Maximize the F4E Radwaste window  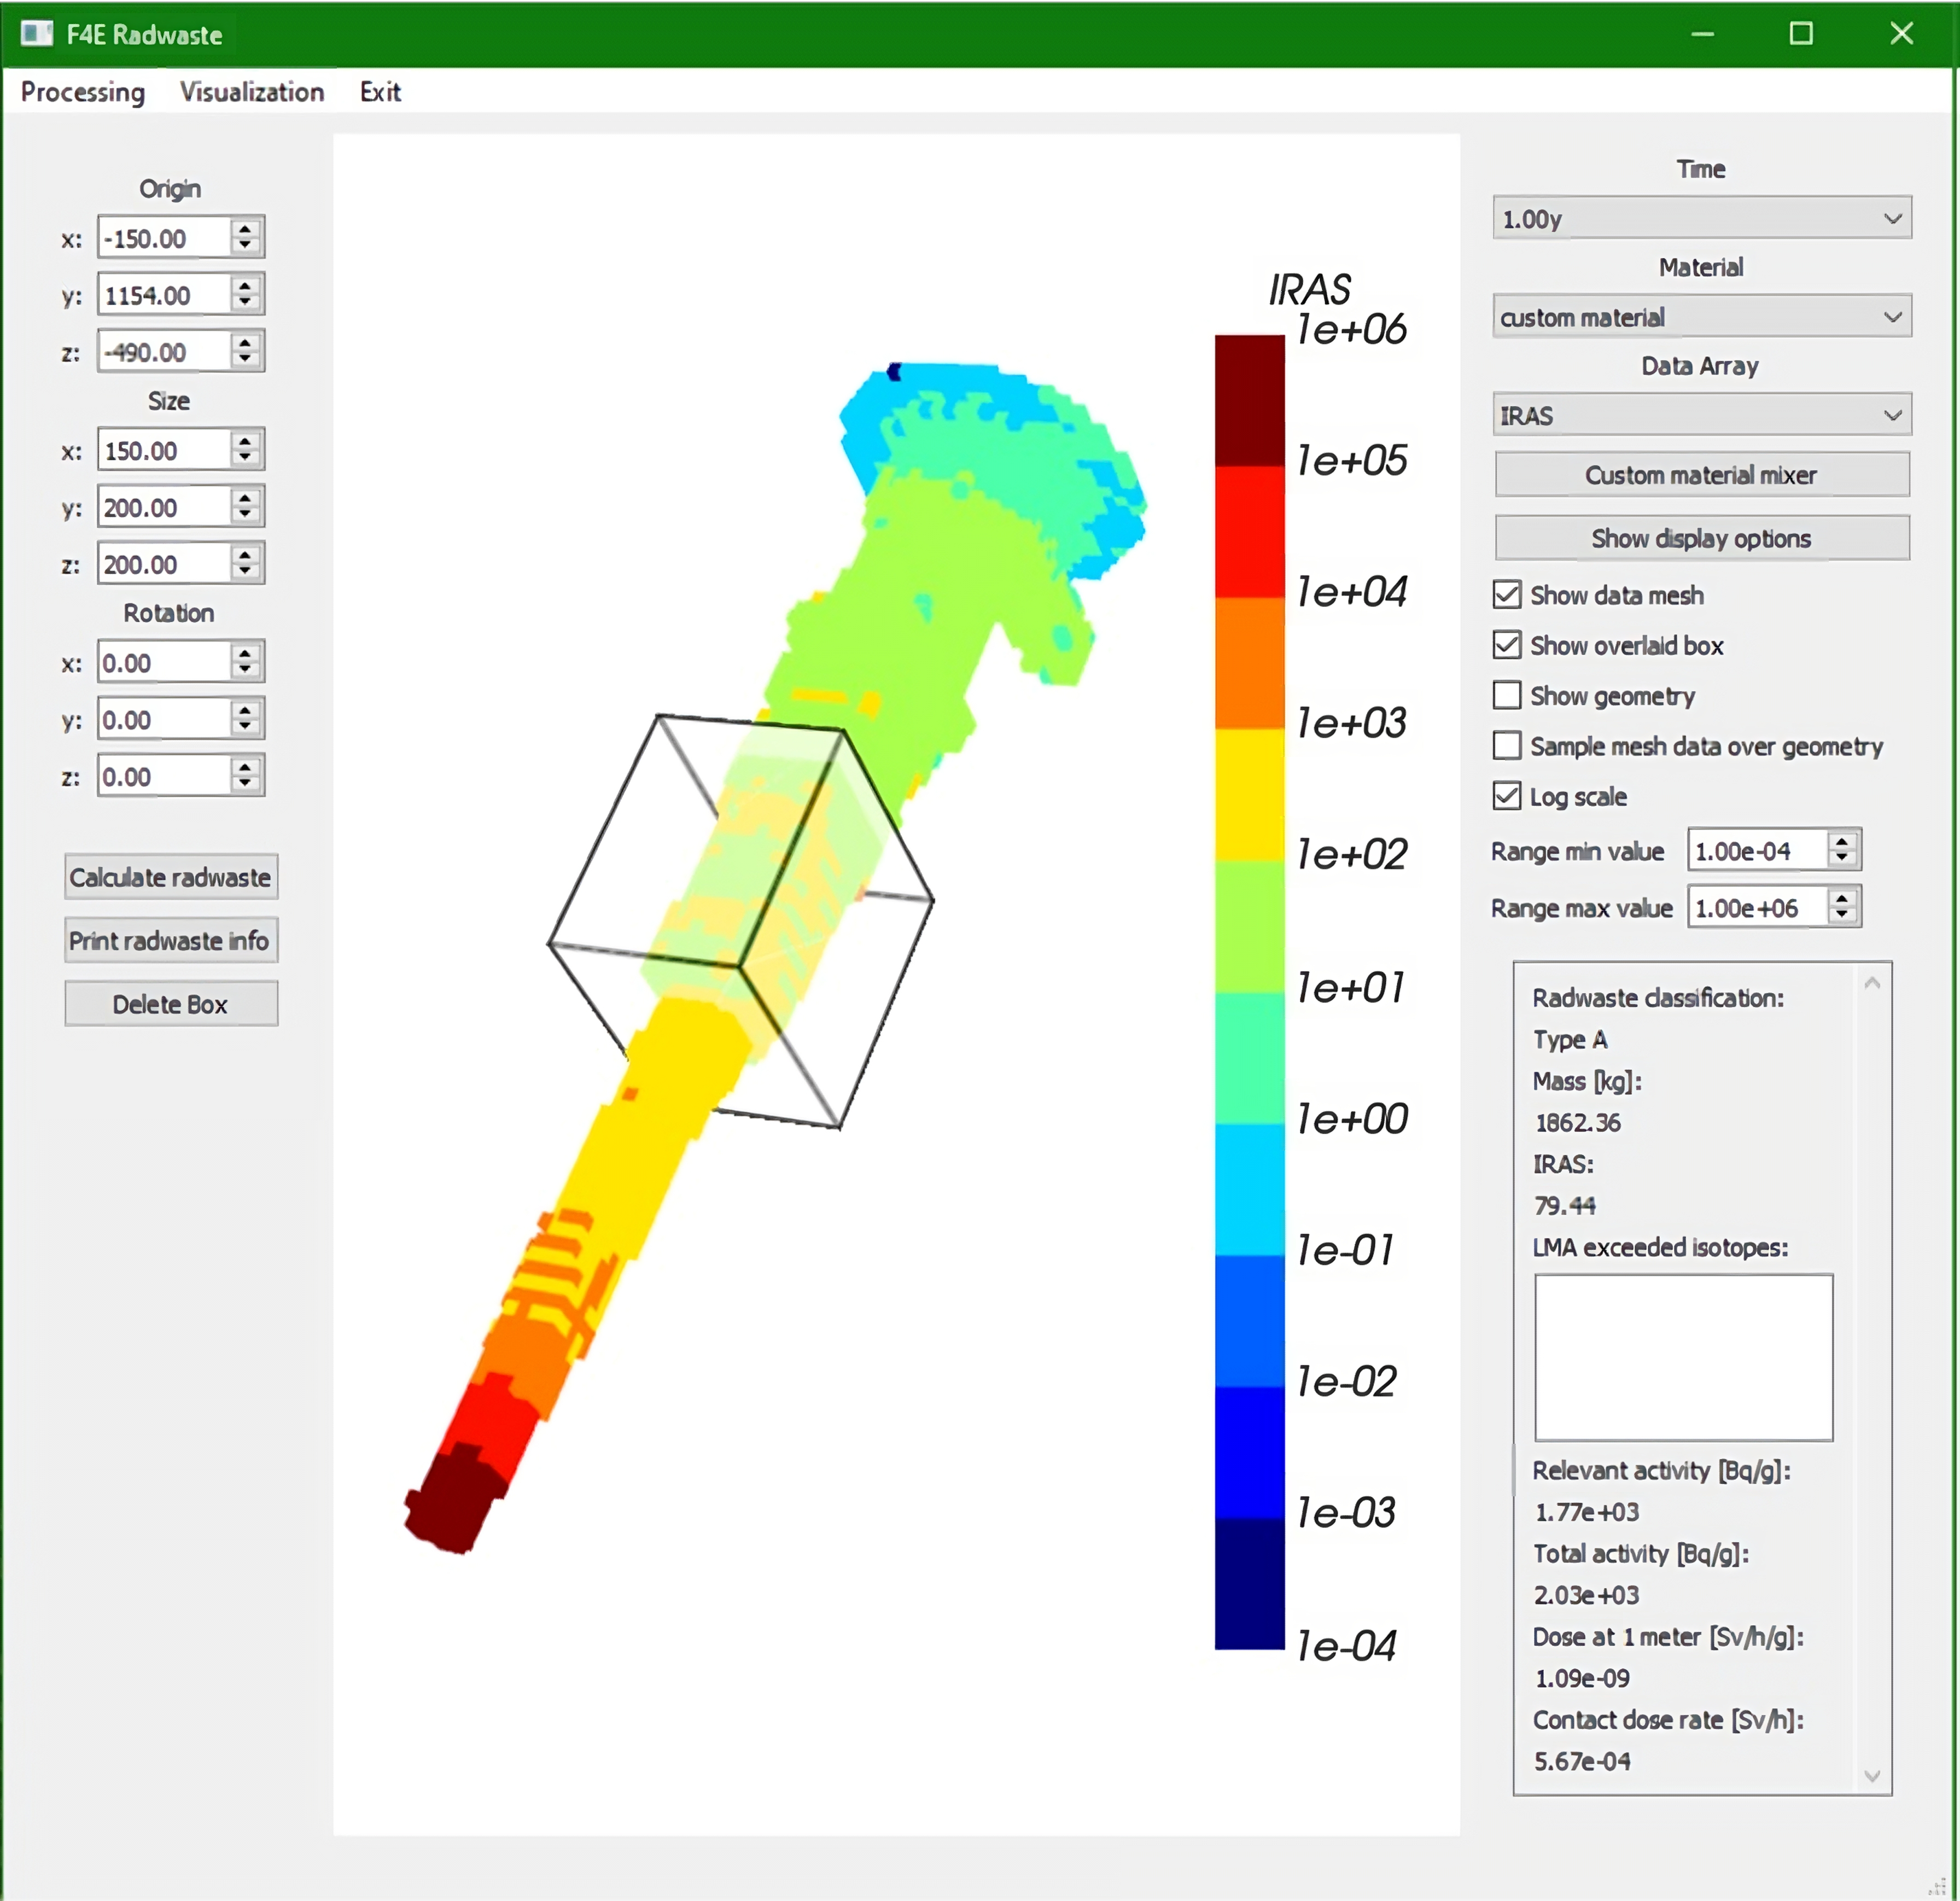tap(1801, 34)
